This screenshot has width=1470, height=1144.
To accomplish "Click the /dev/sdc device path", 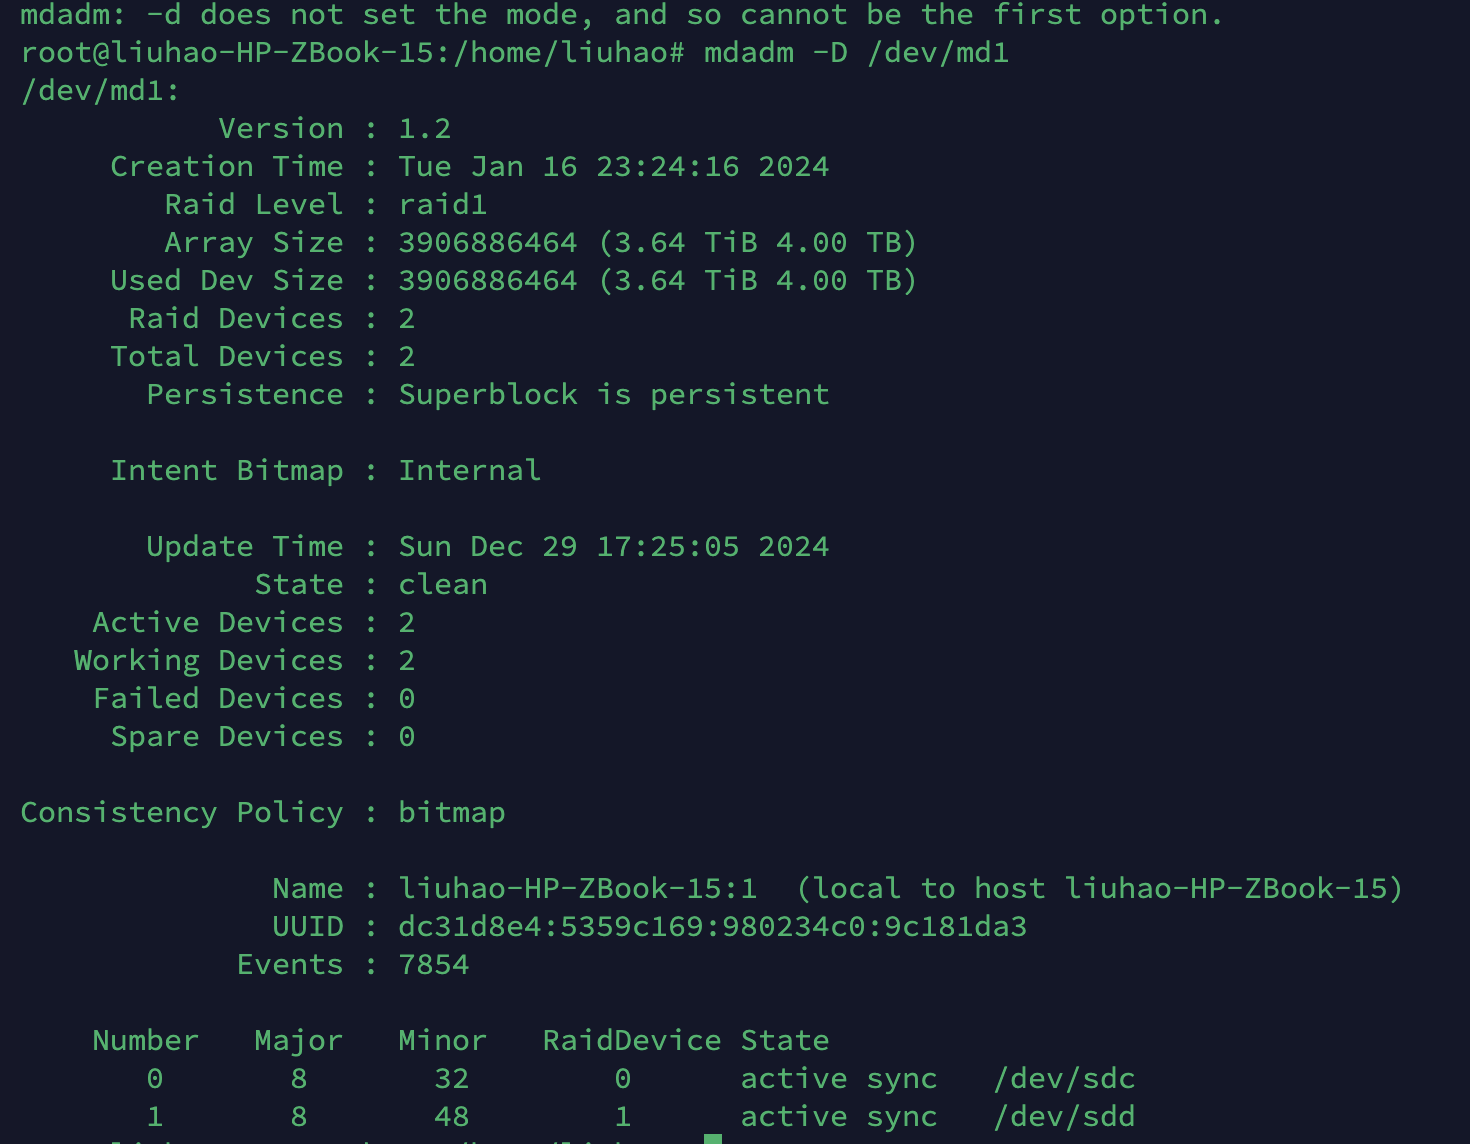I will 1064,1078.
